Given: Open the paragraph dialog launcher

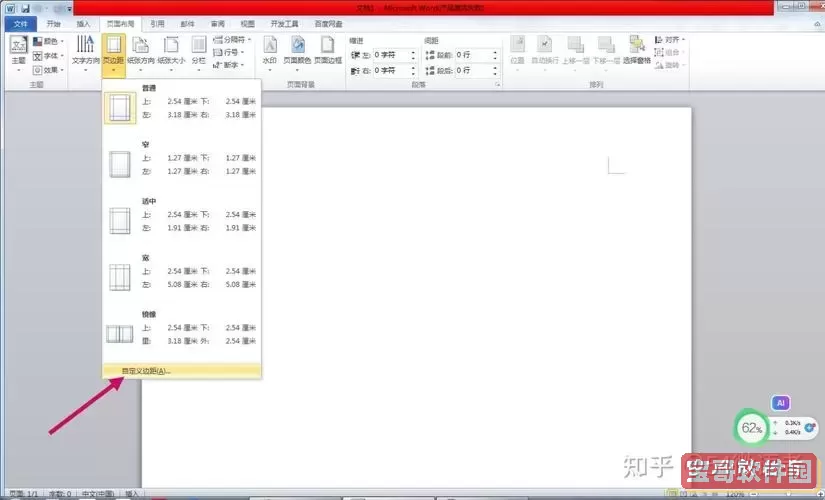Looking at the screenshot, I should pos(497,84).
